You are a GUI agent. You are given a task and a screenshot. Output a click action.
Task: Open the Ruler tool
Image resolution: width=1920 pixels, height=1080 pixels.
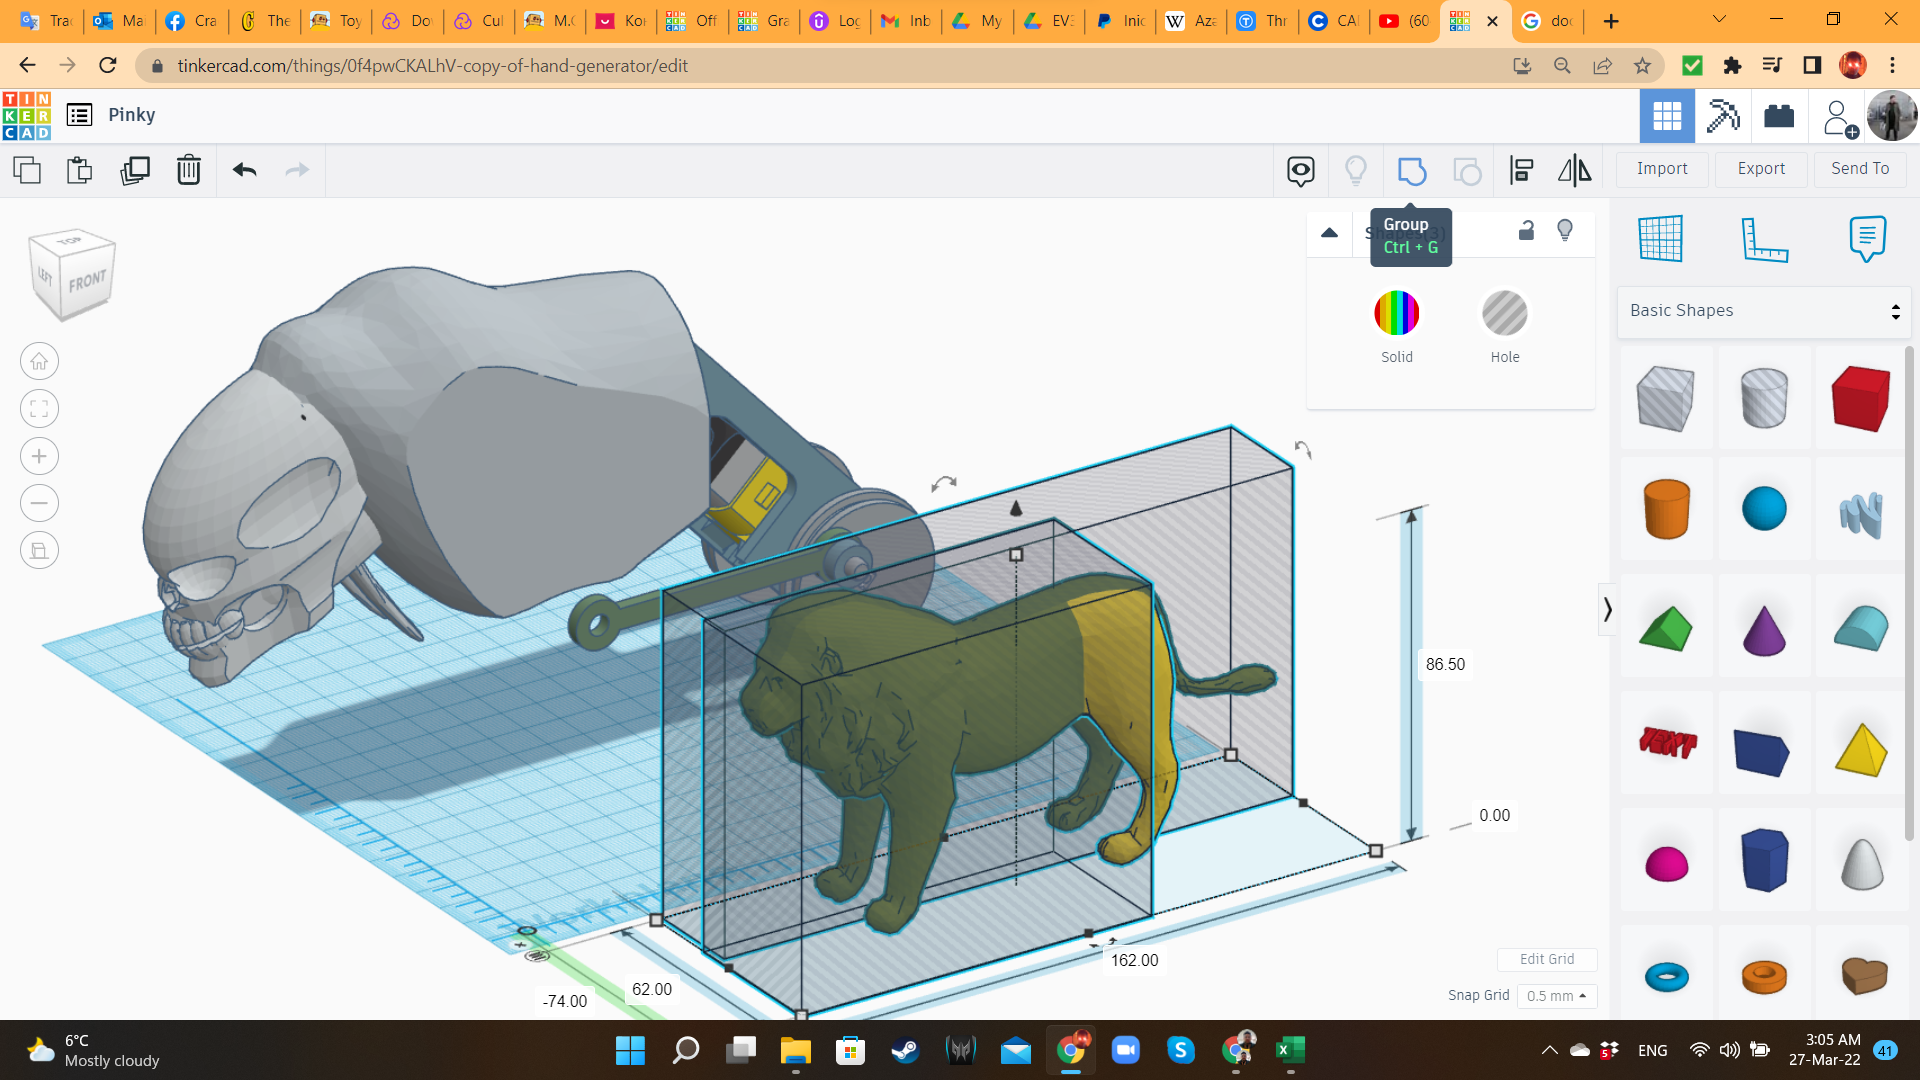click(1763, 239)
